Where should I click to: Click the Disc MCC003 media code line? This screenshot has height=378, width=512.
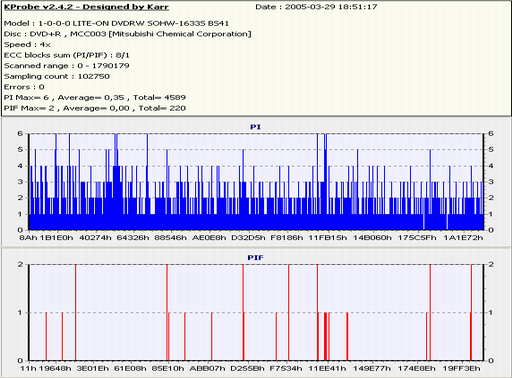click(x=128, y=34)
